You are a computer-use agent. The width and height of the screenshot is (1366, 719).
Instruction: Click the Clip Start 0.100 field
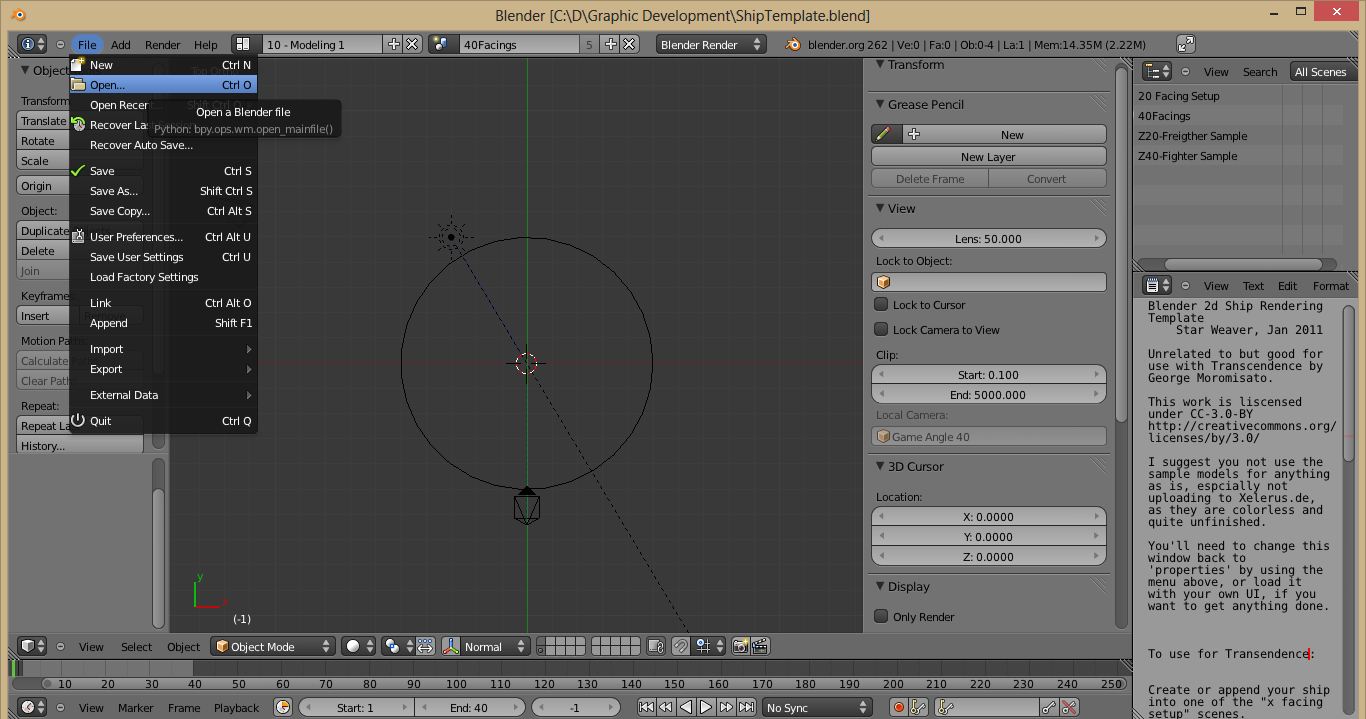[x=989, y=374]
